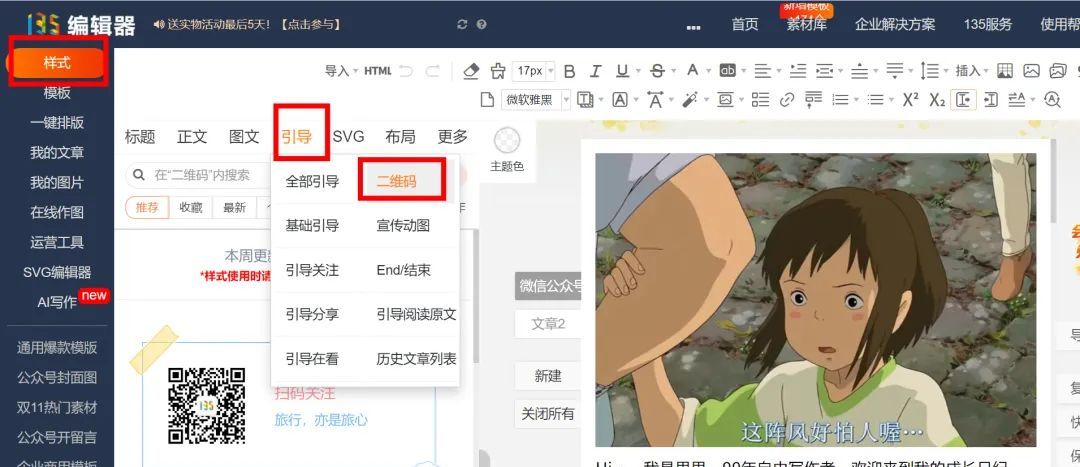Open the 主题色 theme color picker

point(507,149)
